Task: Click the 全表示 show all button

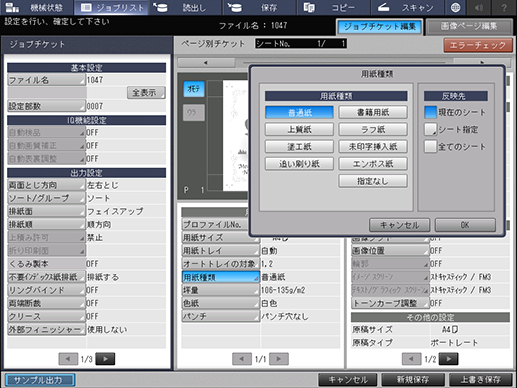Action: [x=146, y=92]
